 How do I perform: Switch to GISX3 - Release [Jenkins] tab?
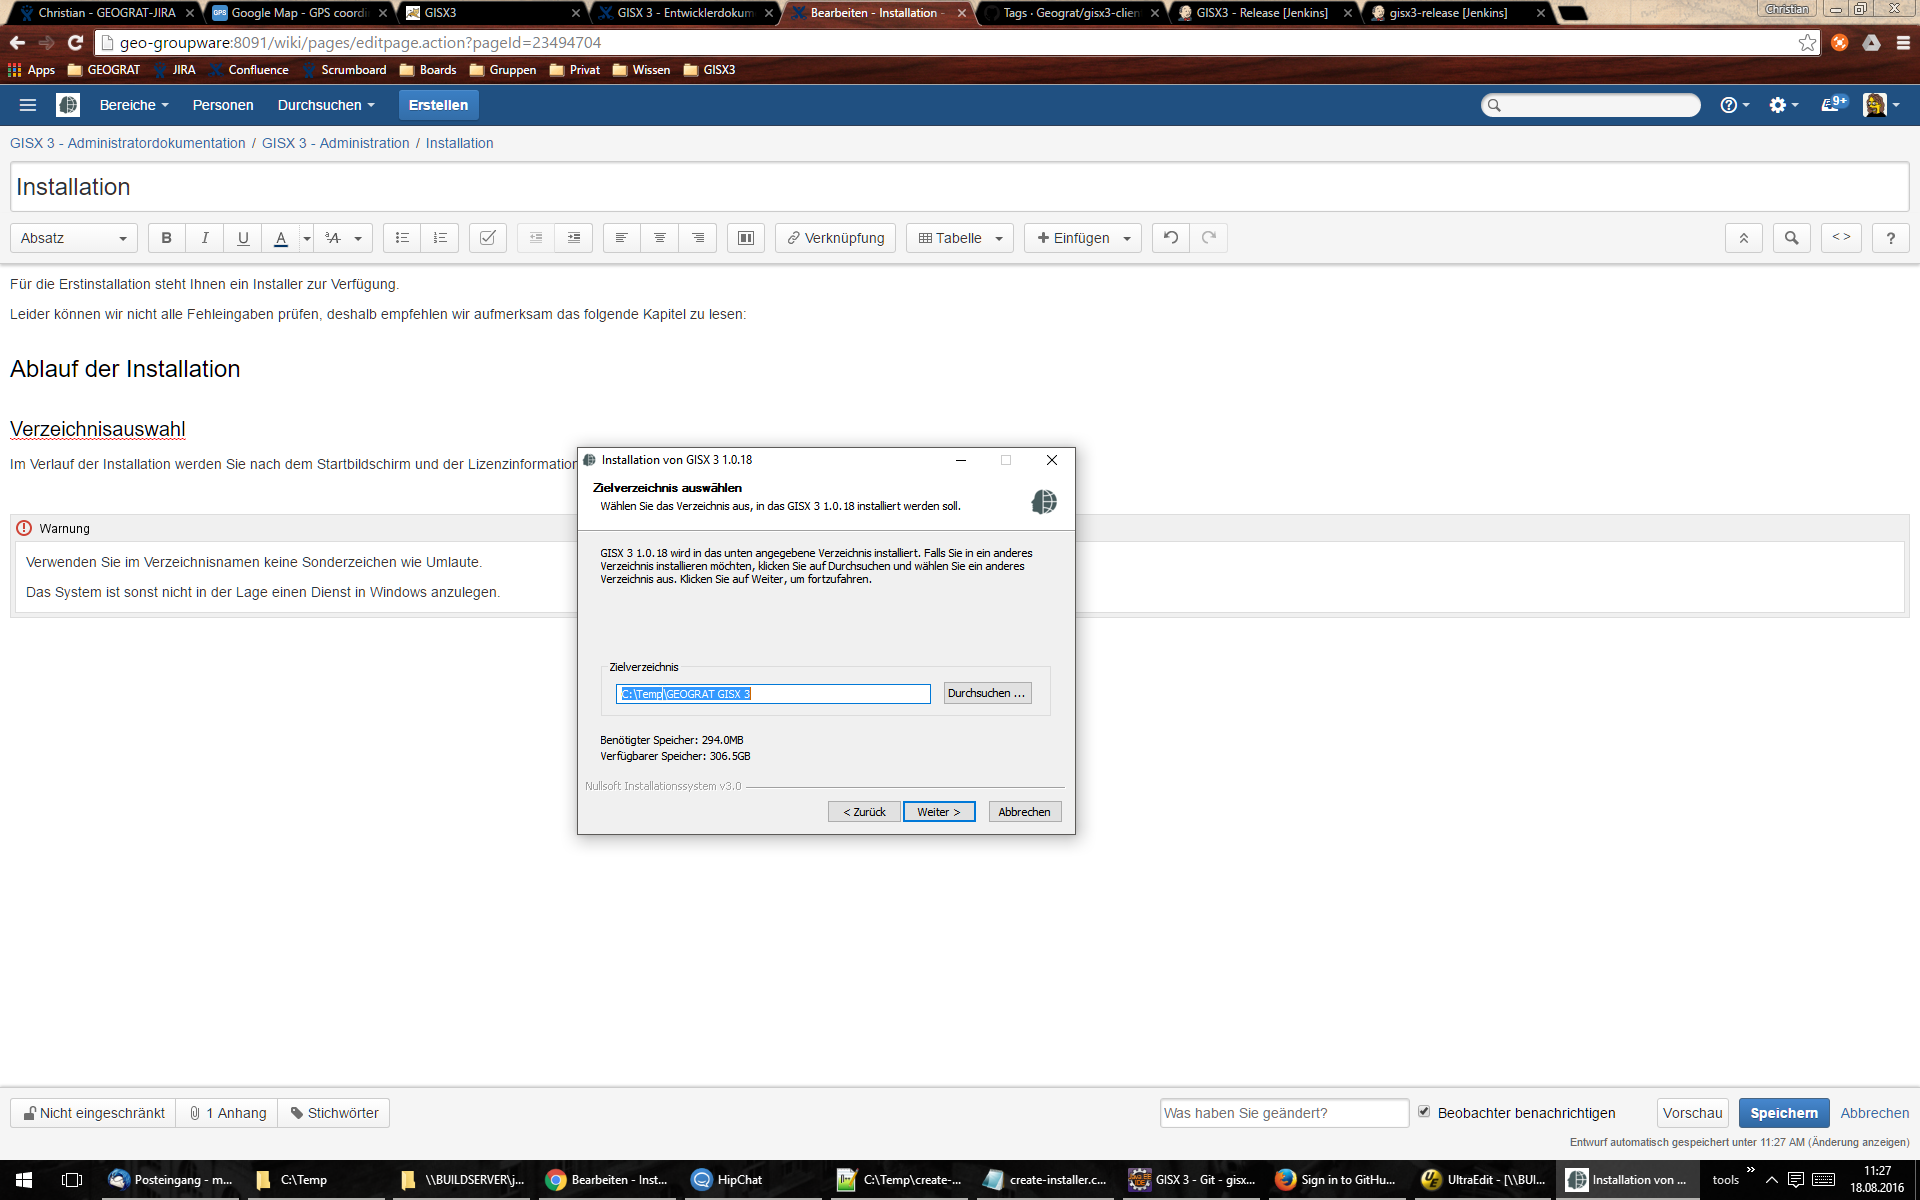tap(1263, 13)
